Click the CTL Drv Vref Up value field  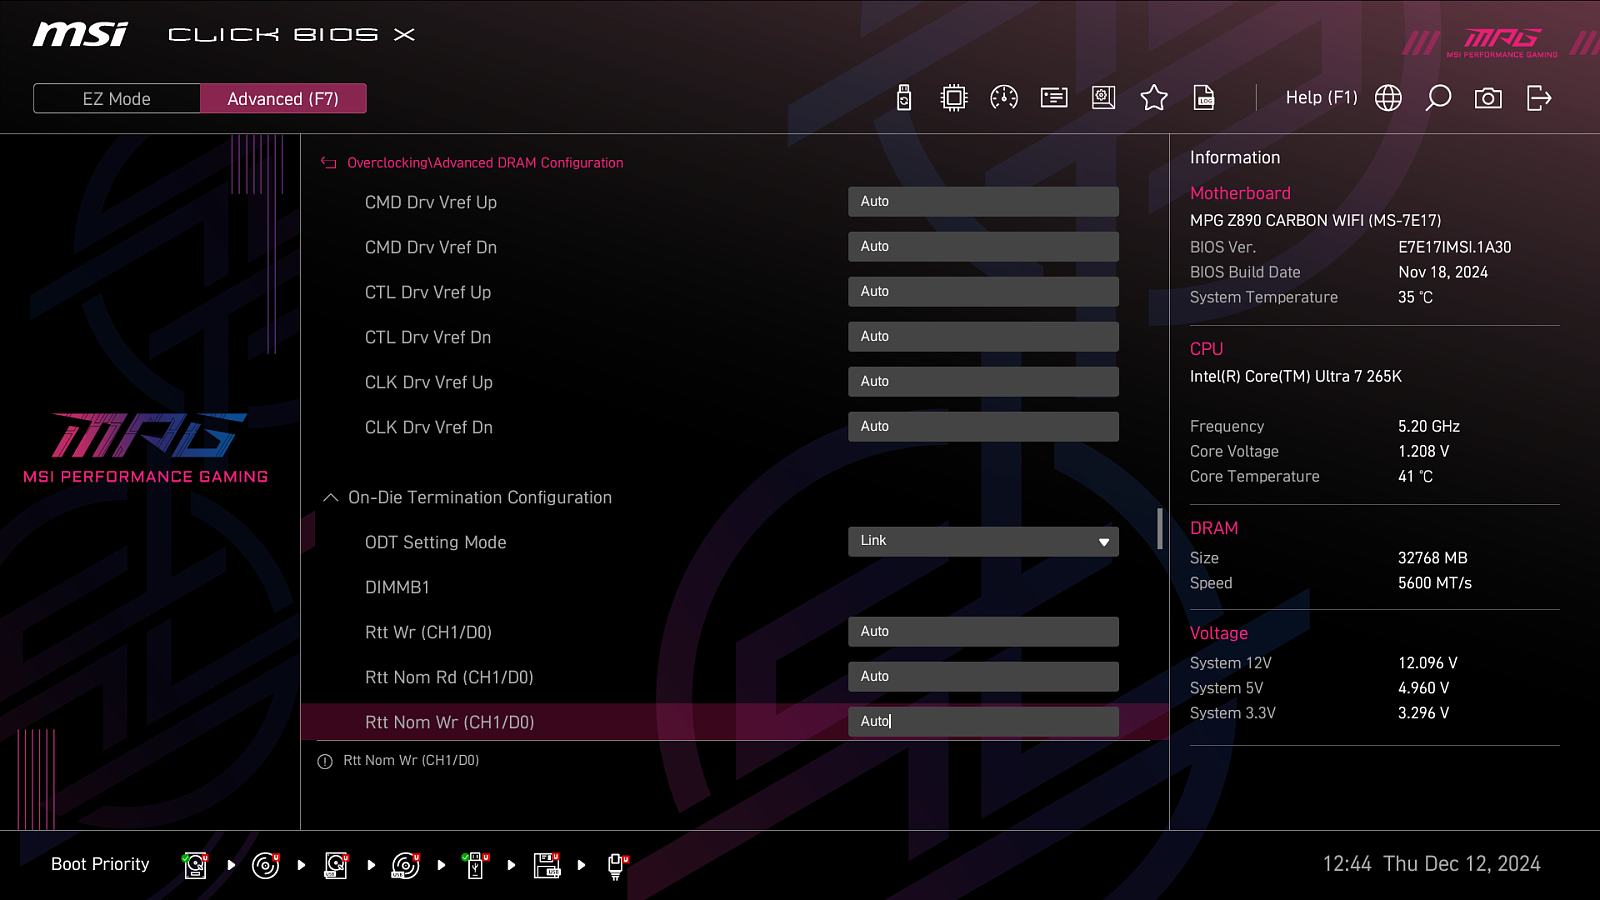(983, 292)
